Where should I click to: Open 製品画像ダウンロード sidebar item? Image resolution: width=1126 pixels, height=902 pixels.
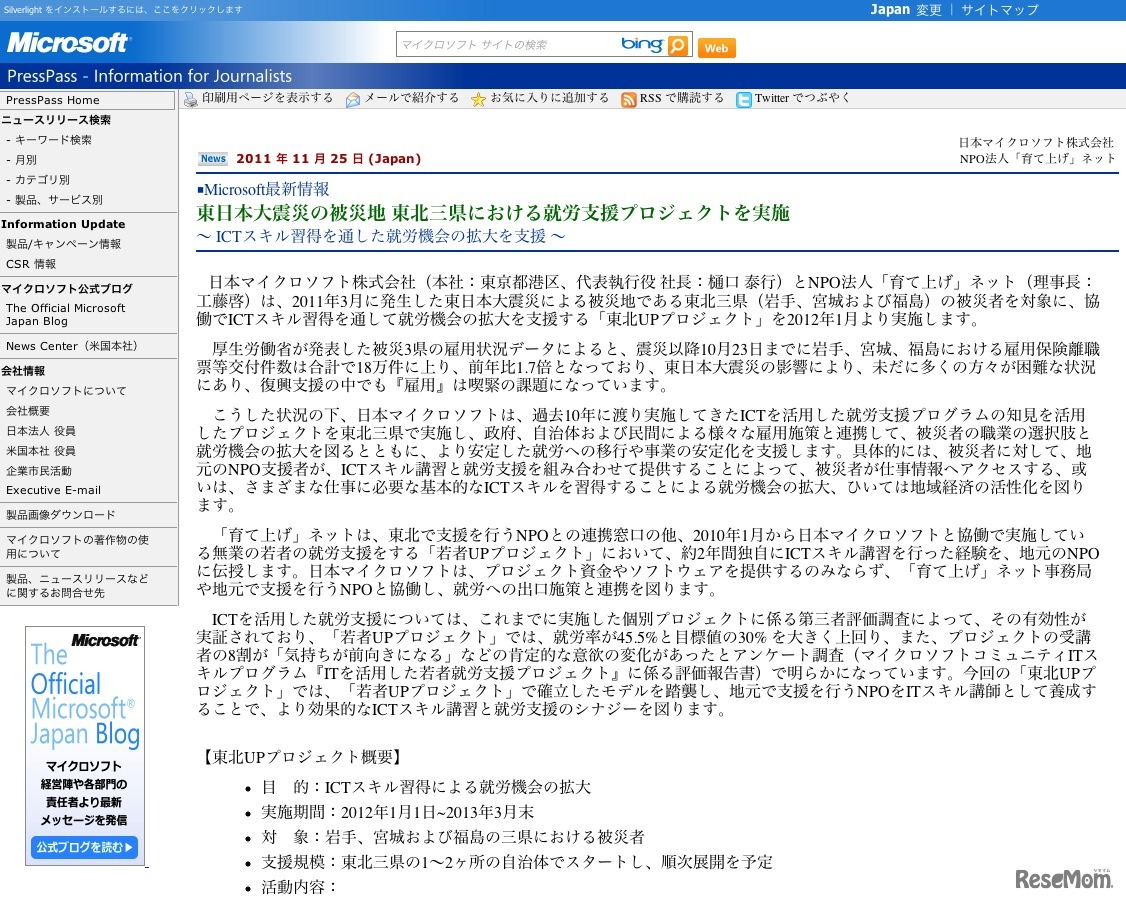point(60,515)
